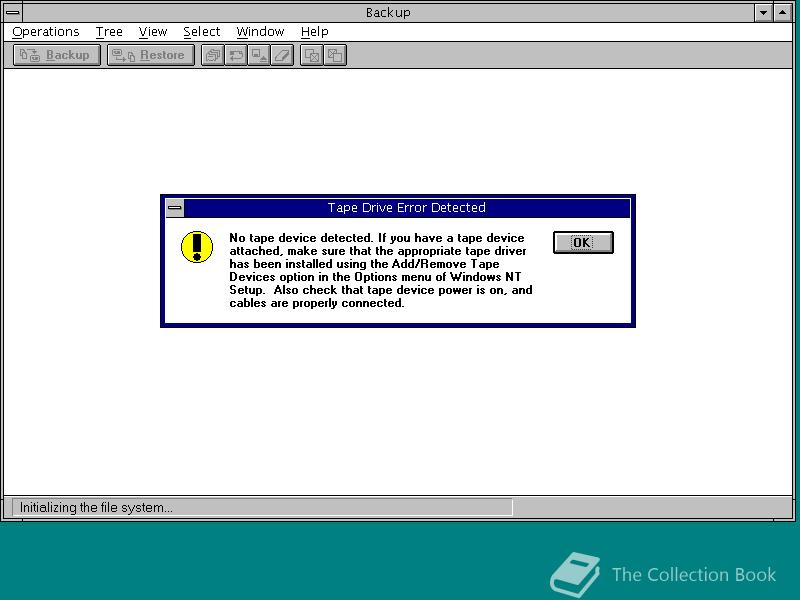Viewport: 800px width, 600px height.
Task: Click the Catalog stacked-pages toolbar icon
Action: (x=213, y=55)
